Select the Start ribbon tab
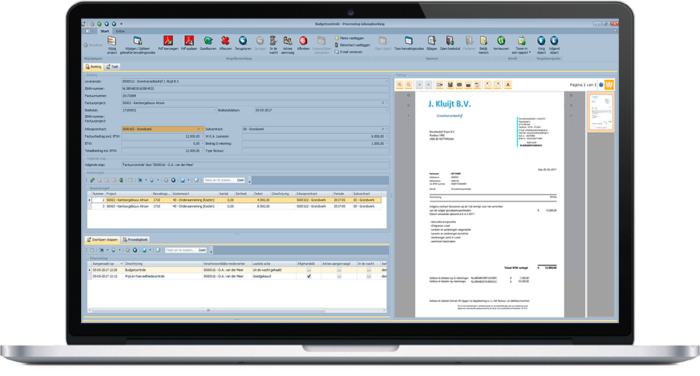The height and width of the screenshot is (376, 700). 104,31
